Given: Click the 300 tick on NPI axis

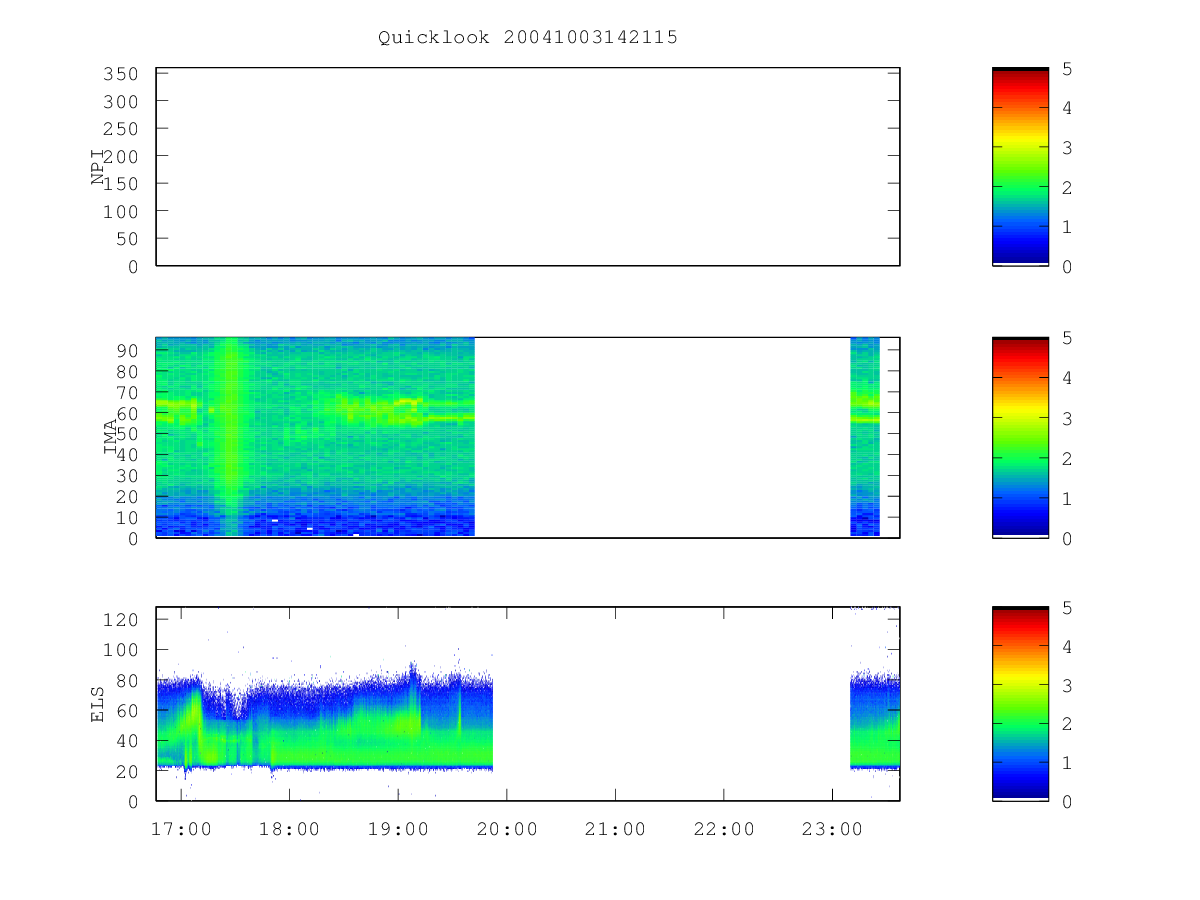Looking at the screenshot, I should click(x=122, y=101).
